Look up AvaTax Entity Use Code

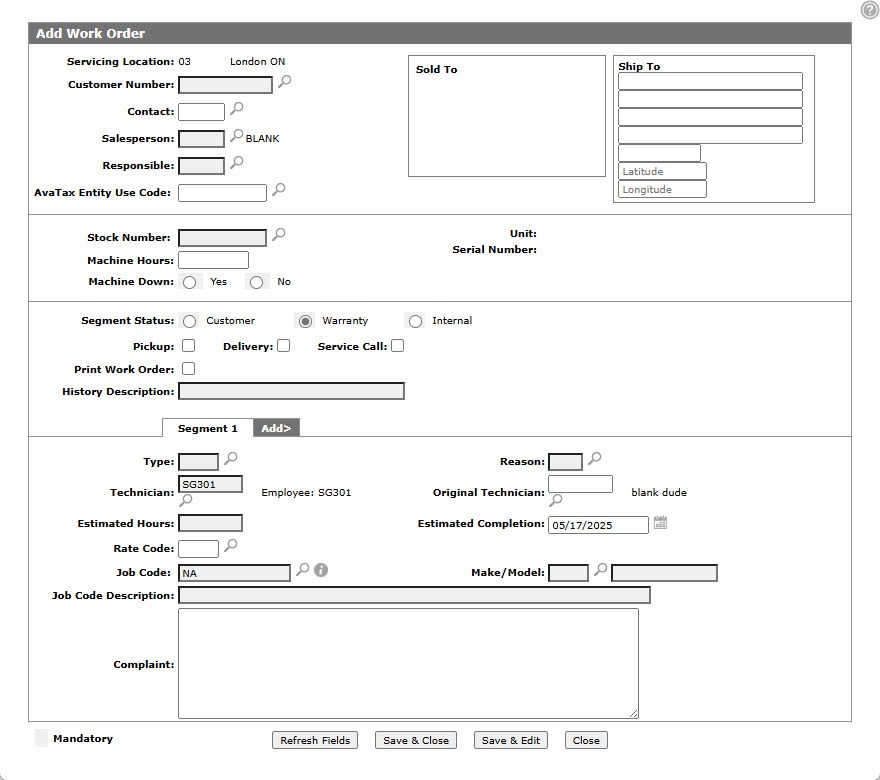click(279, 190)
